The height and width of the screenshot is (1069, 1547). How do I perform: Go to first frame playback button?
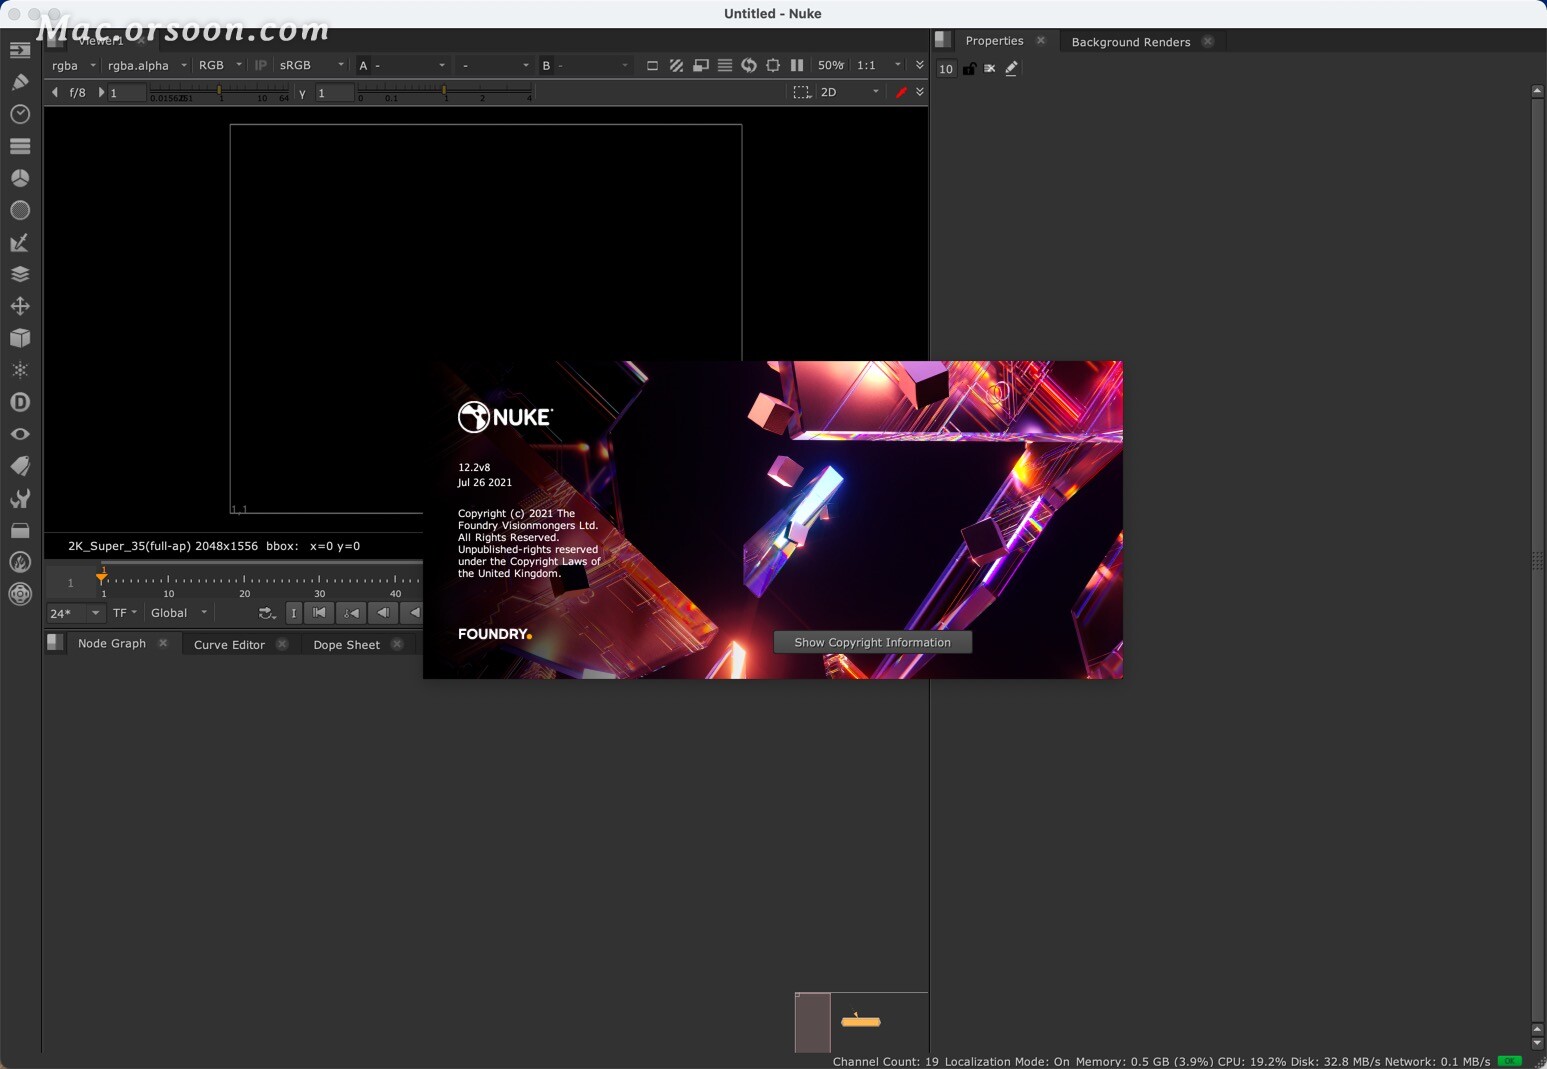click(x=320, y=613)
